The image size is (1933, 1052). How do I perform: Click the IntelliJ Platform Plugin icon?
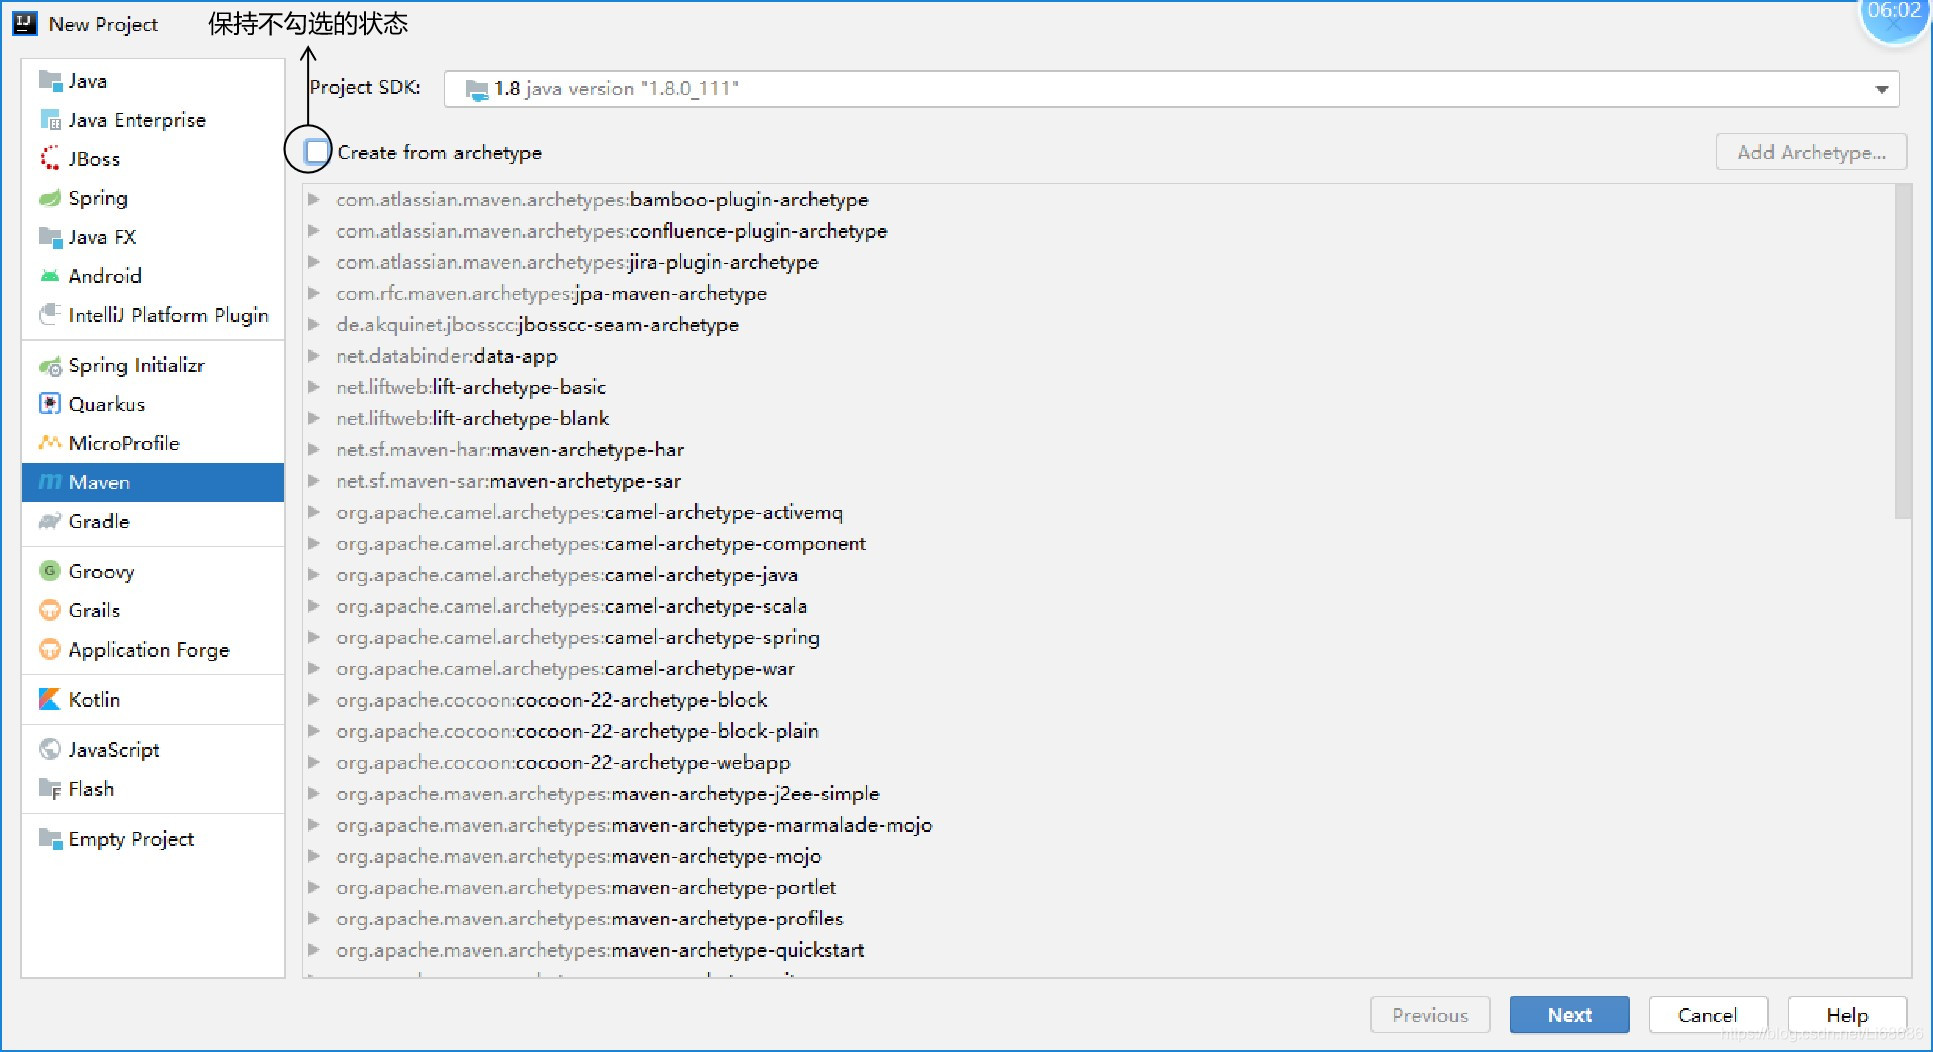point(49,315)
